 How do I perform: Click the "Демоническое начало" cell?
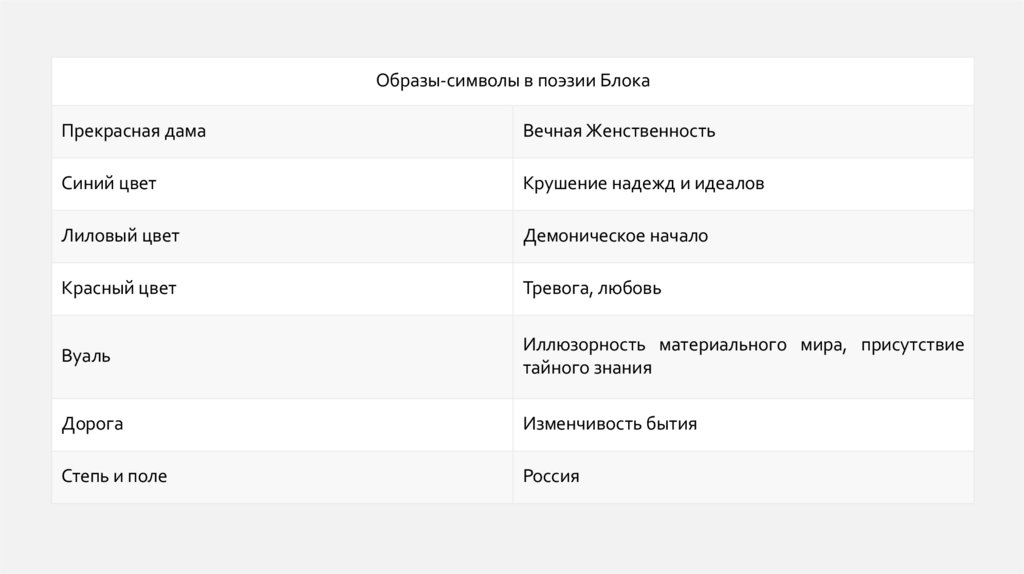tap(615, 236)
